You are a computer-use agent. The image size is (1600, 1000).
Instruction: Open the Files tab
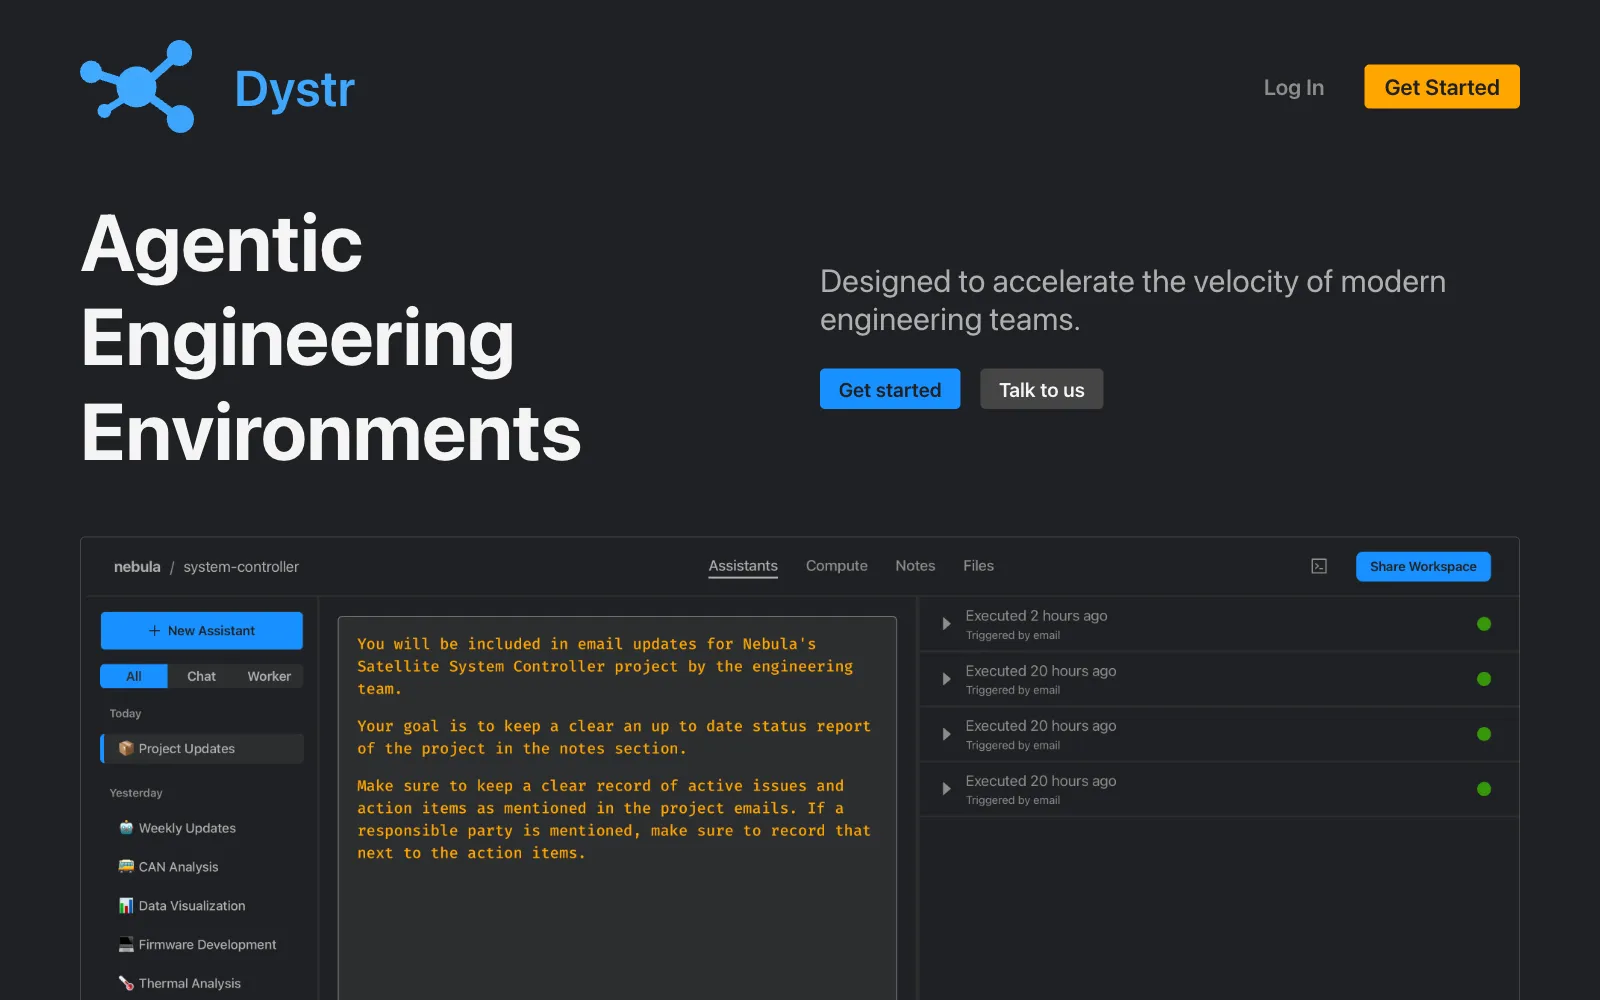click(978, 566)
